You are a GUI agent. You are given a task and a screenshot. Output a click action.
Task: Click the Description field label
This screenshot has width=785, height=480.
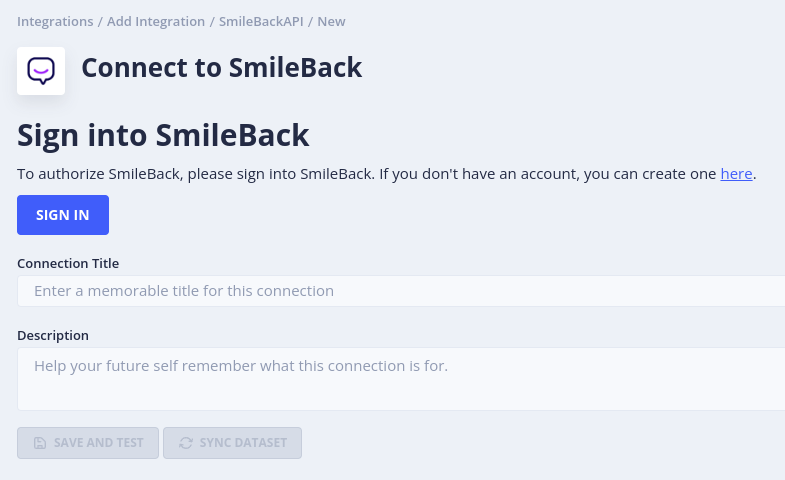[x=53, y=335]
